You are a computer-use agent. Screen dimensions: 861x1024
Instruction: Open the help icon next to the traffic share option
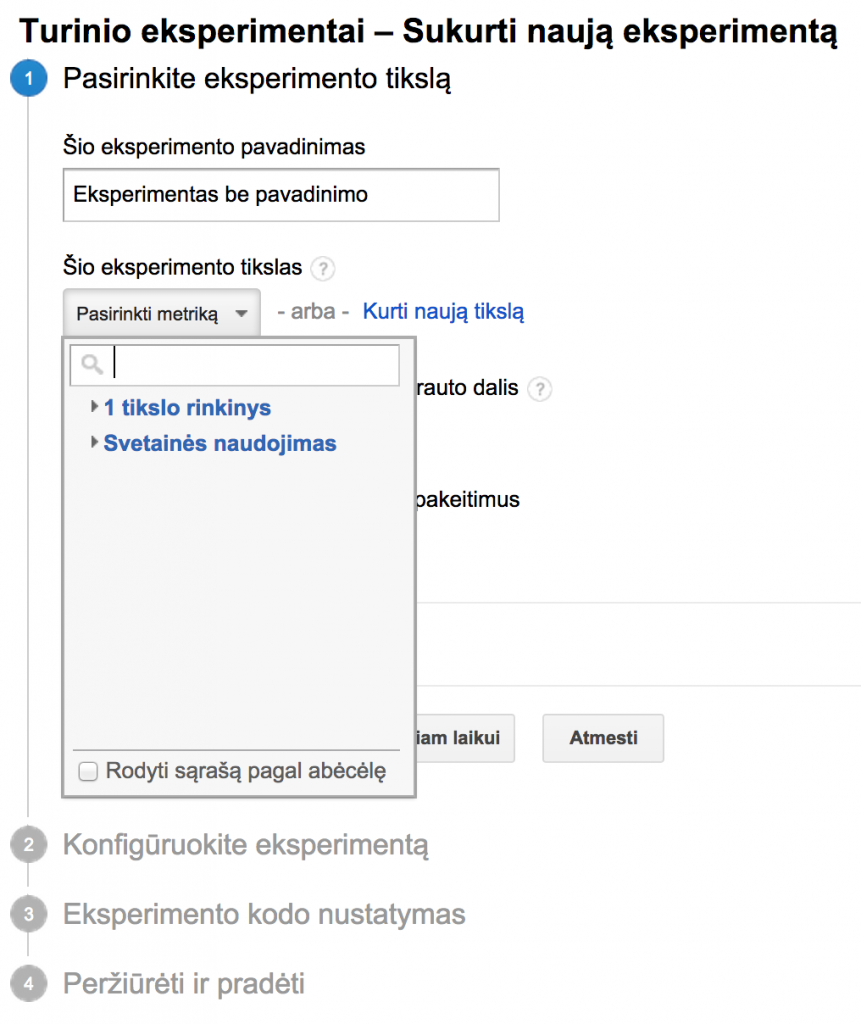pyautogui.click(x=539, y=390)
